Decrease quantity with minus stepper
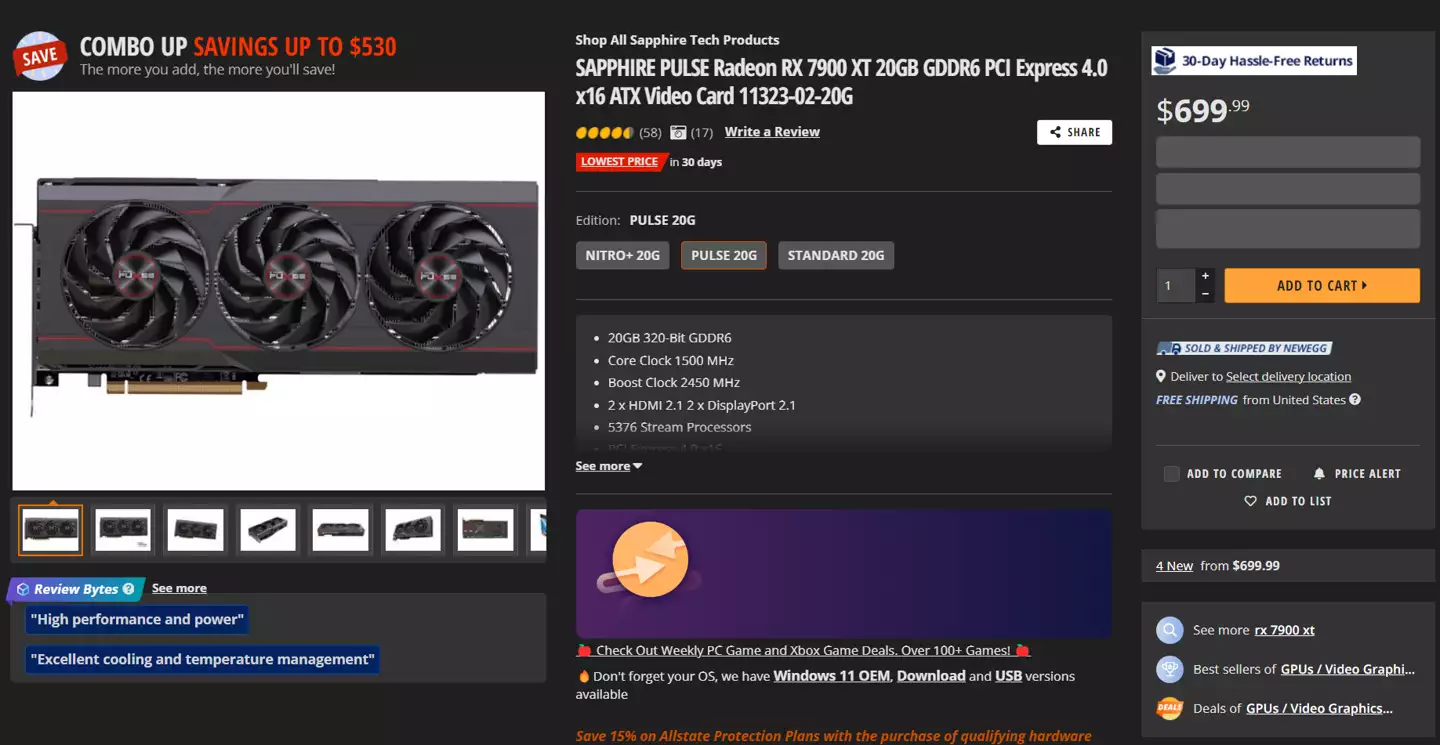1440x745 pixels. [x=1206, y=294]
